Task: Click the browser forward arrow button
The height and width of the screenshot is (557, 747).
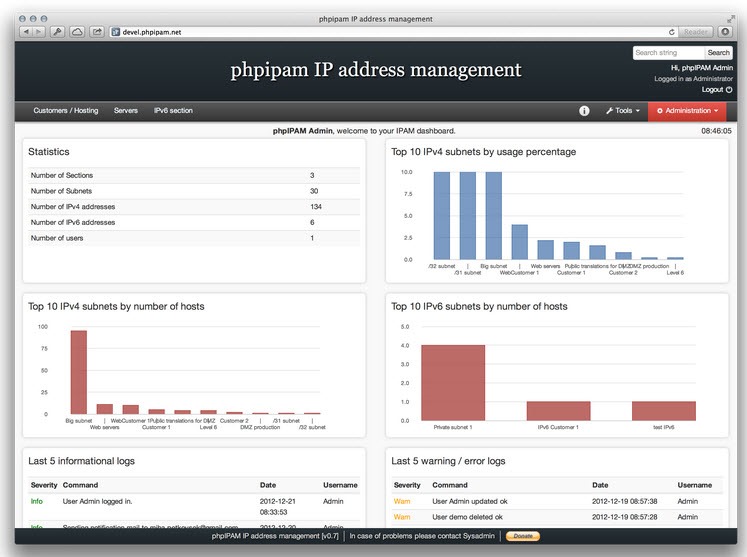Action: click(39, 32)
